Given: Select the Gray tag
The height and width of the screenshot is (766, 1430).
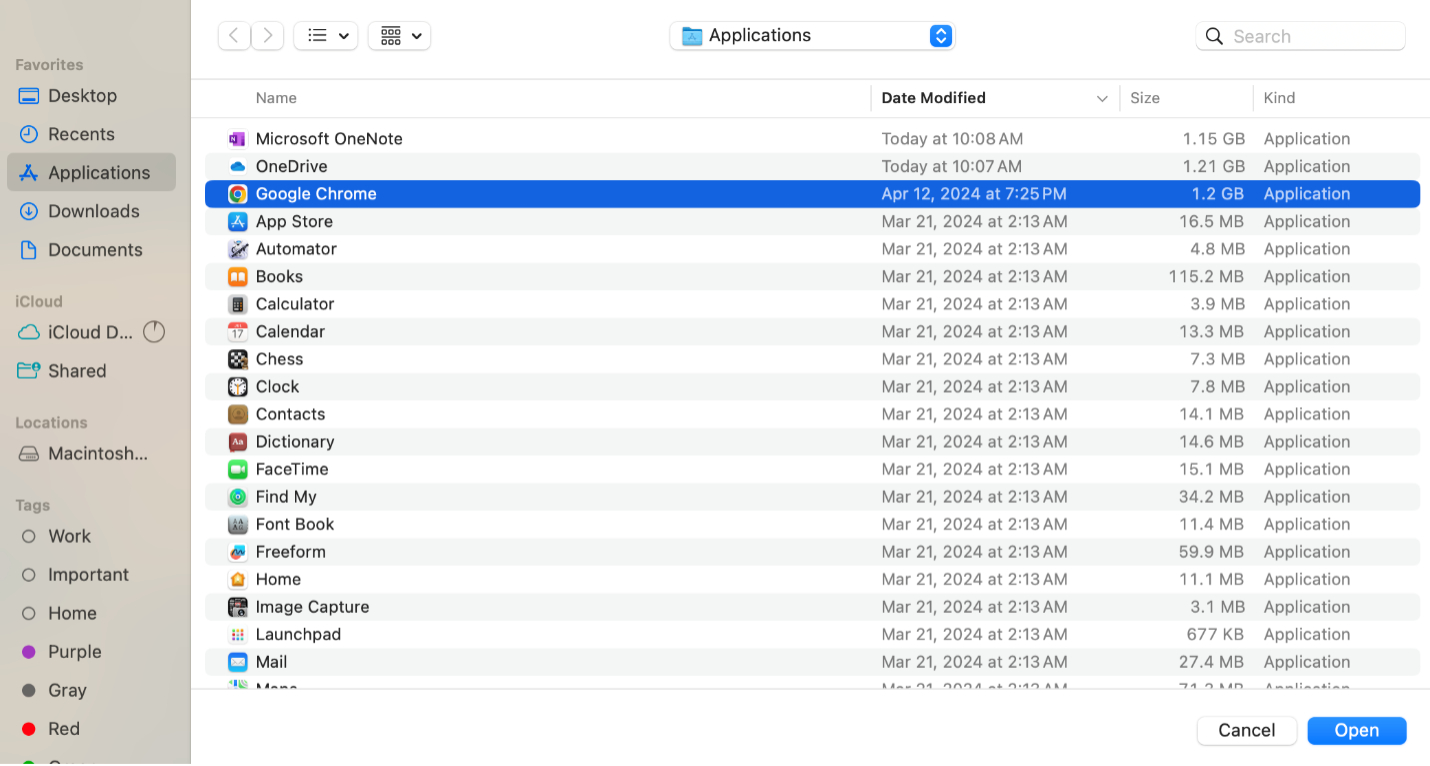Looking at the screenshot, I should [x=91, y=691].
